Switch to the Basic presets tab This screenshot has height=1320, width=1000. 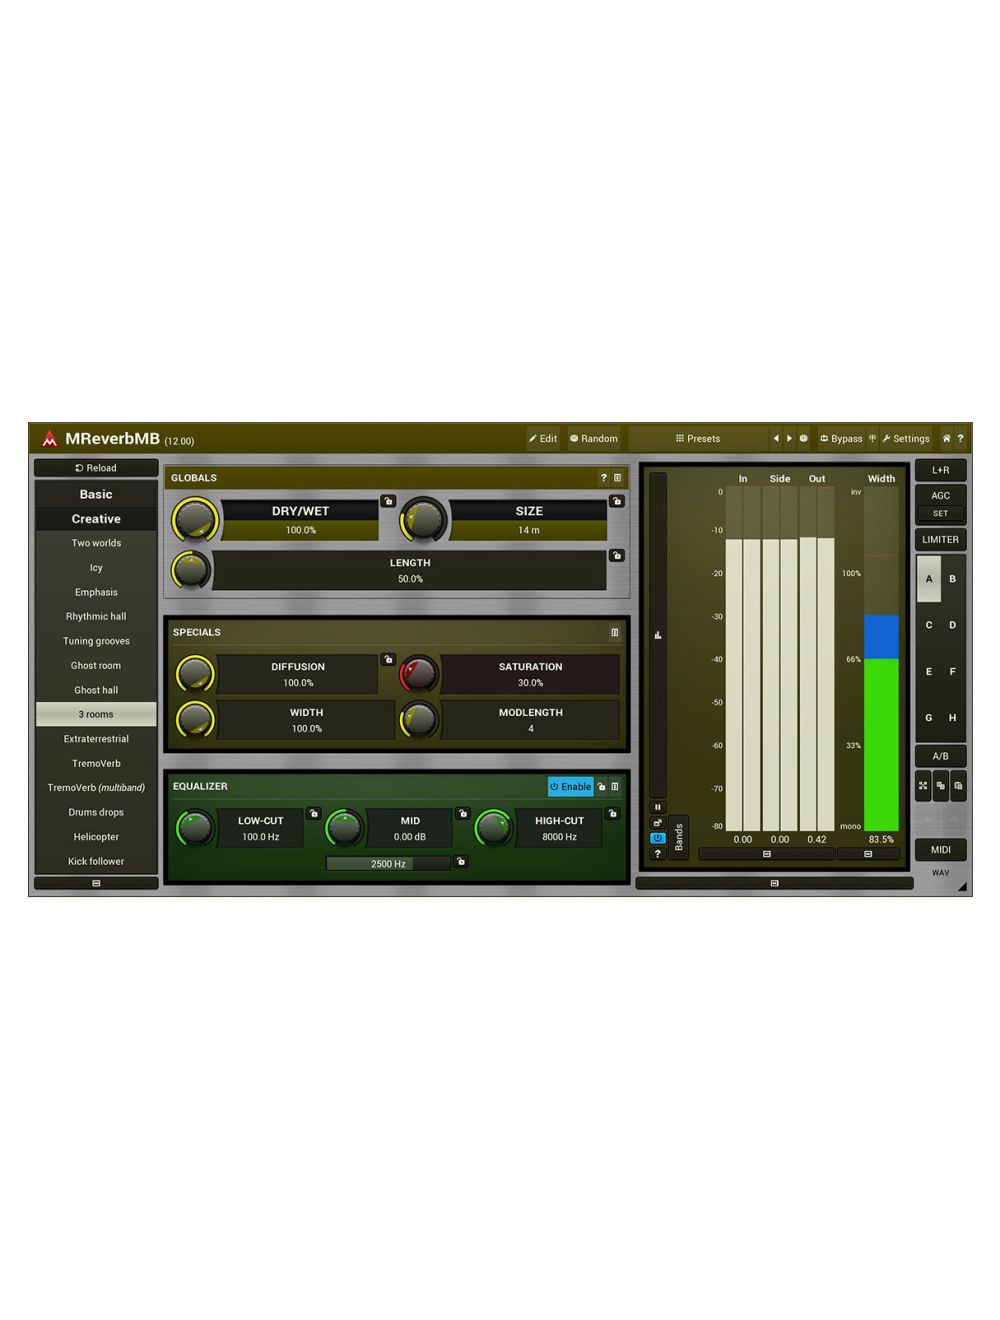[96, 493]
